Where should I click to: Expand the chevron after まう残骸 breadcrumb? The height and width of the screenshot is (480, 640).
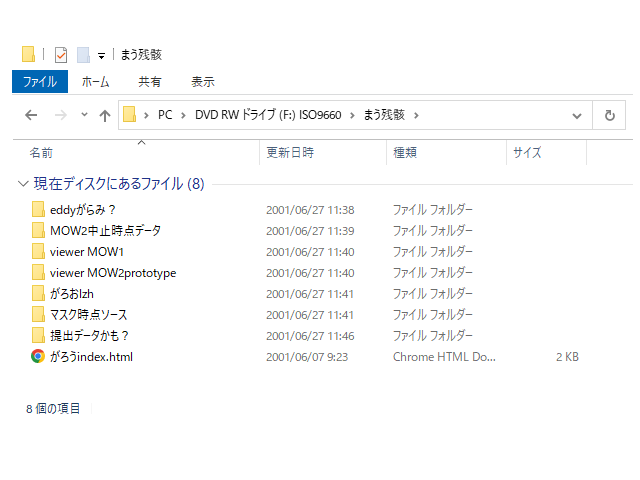coord(416,116)
